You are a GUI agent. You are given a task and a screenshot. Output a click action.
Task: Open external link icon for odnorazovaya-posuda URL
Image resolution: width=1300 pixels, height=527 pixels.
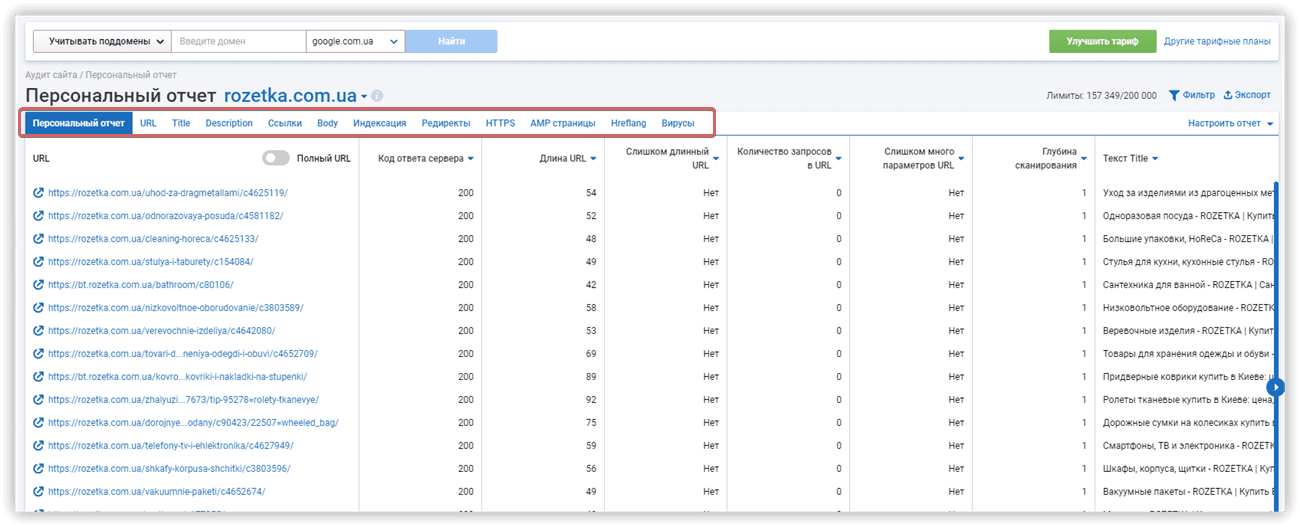coord(38,215)
